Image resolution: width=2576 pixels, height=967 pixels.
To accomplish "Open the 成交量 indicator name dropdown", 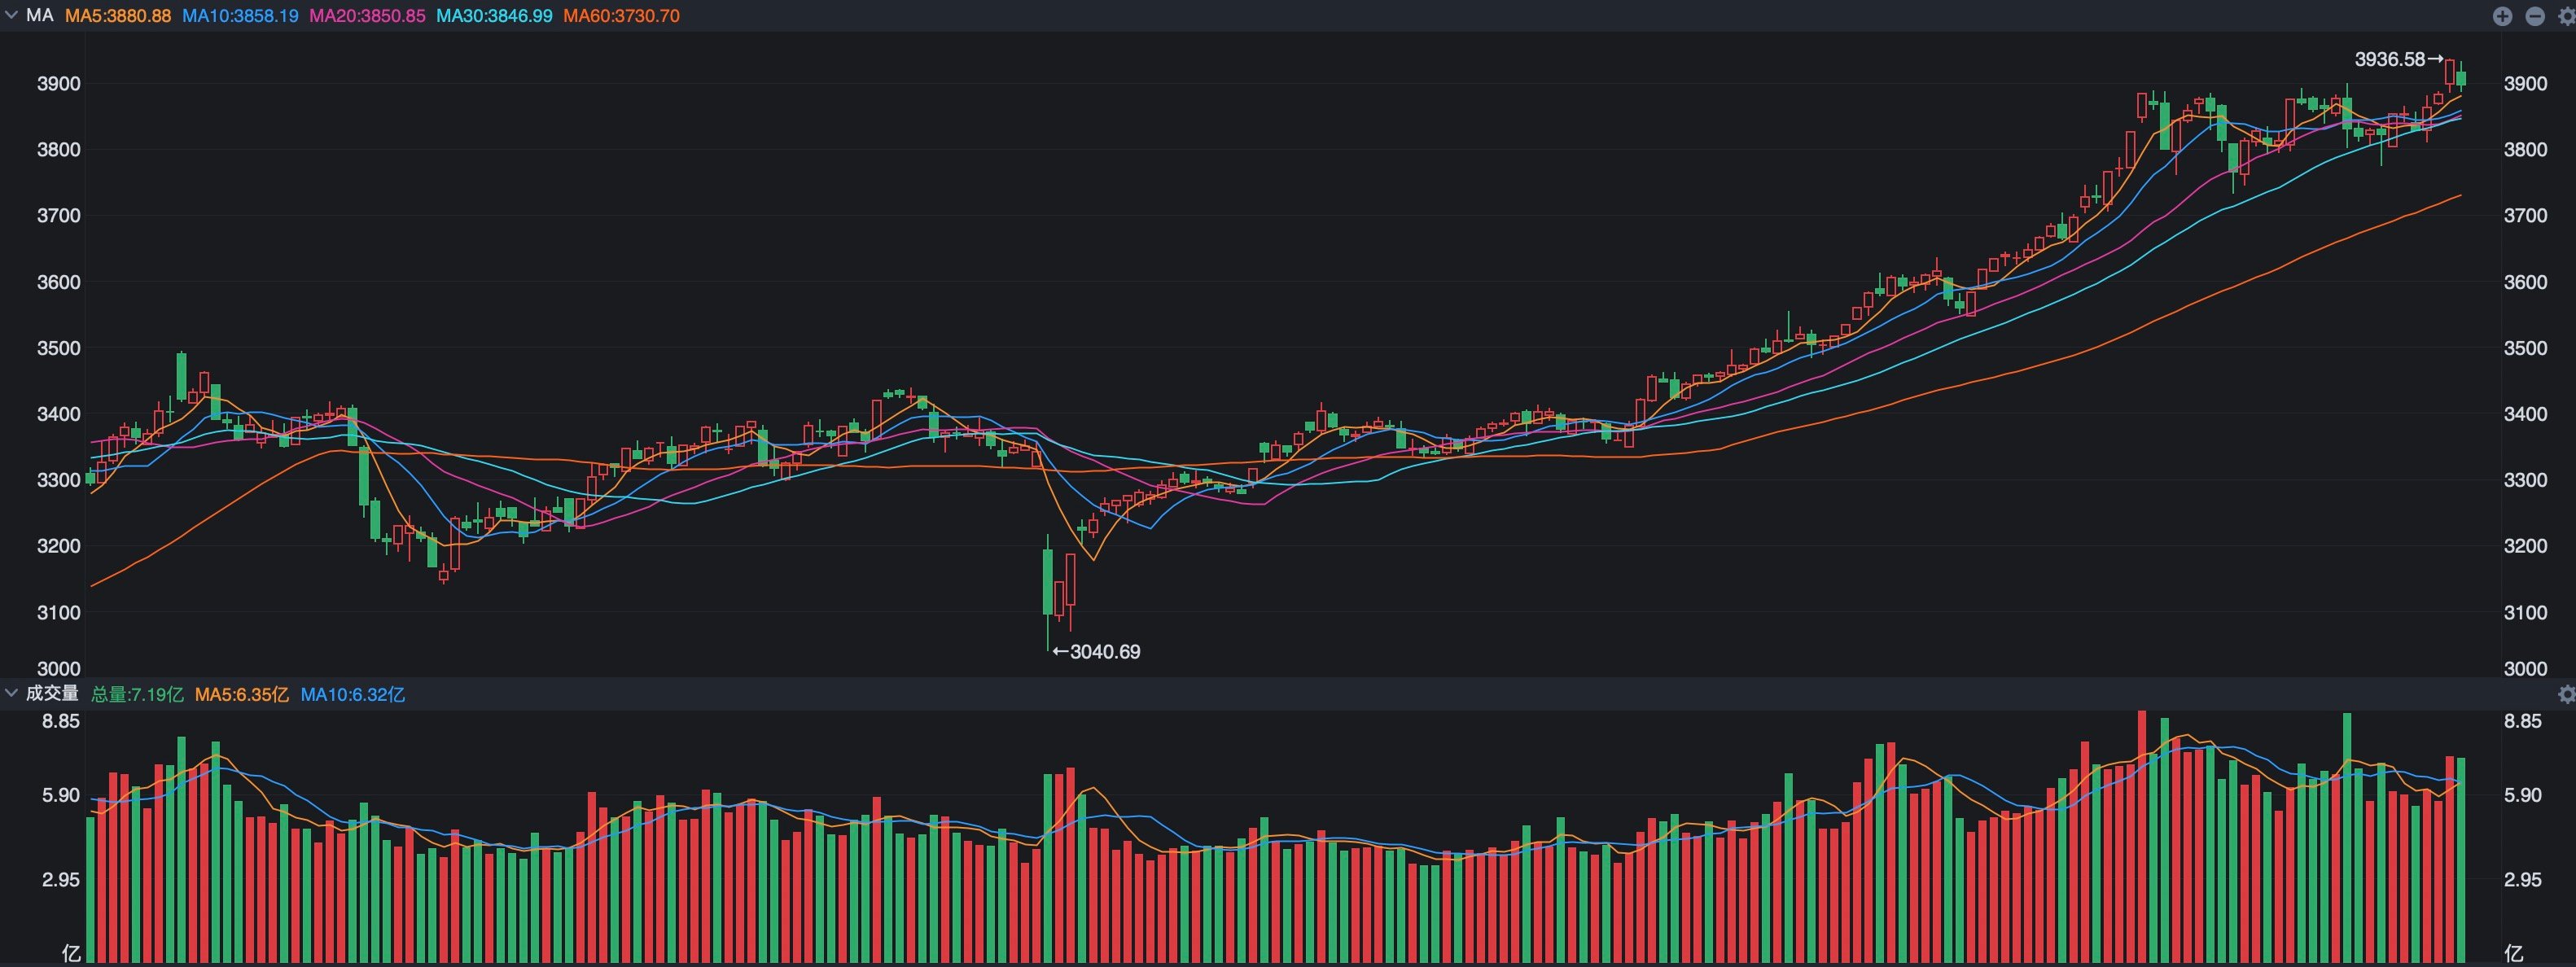I will (52, 693).
